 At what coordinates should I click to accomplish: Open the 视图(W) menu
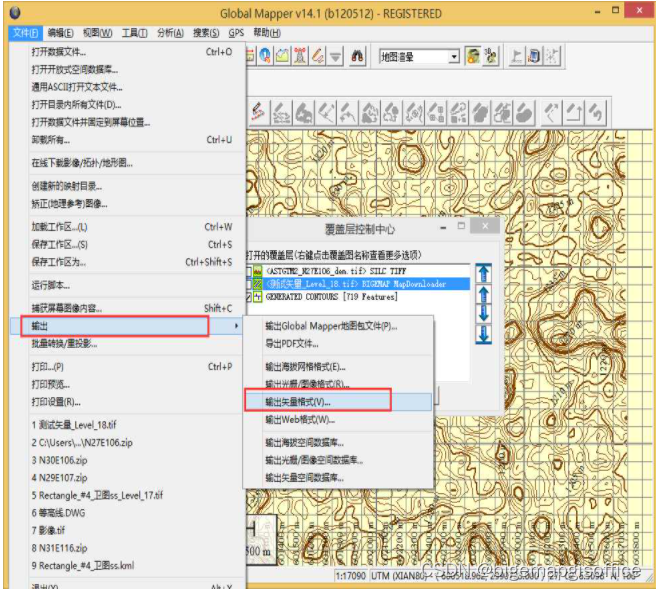pyautogui.click(x=97, y=33)
